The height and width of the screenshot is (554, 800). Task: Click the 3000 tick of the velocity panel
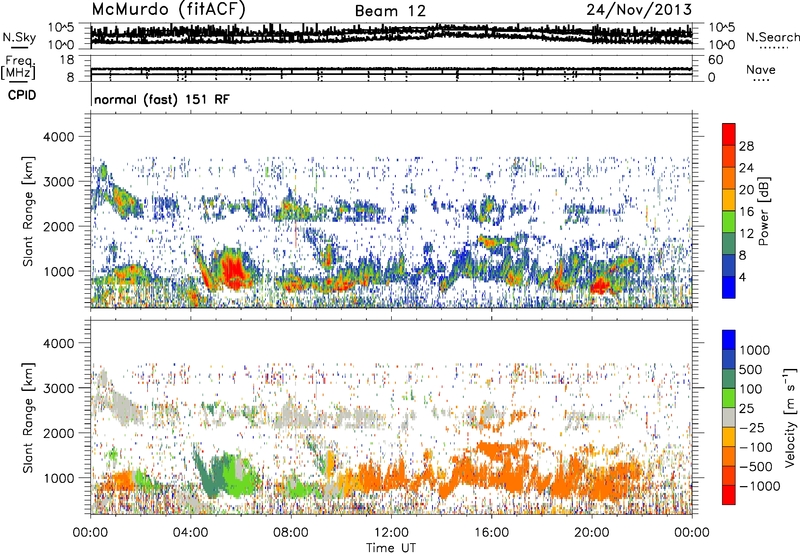click(58, 388)
